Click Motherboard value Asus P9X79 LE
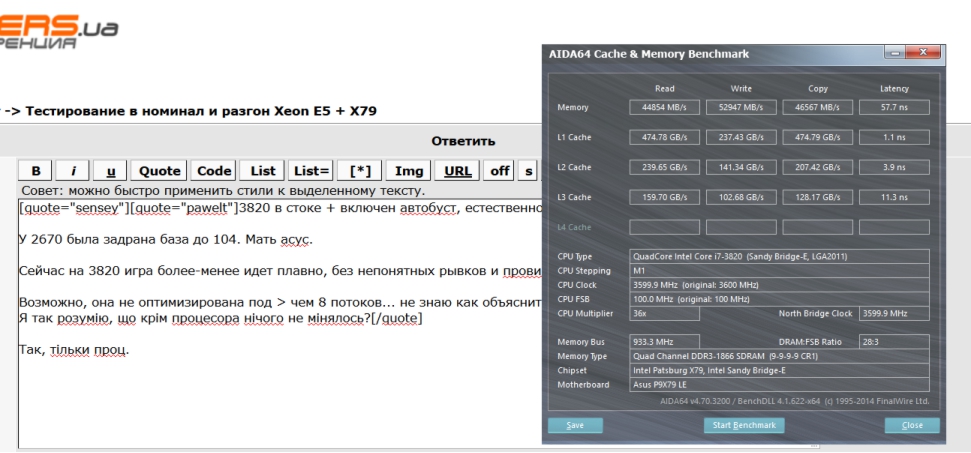 [780, 384]
